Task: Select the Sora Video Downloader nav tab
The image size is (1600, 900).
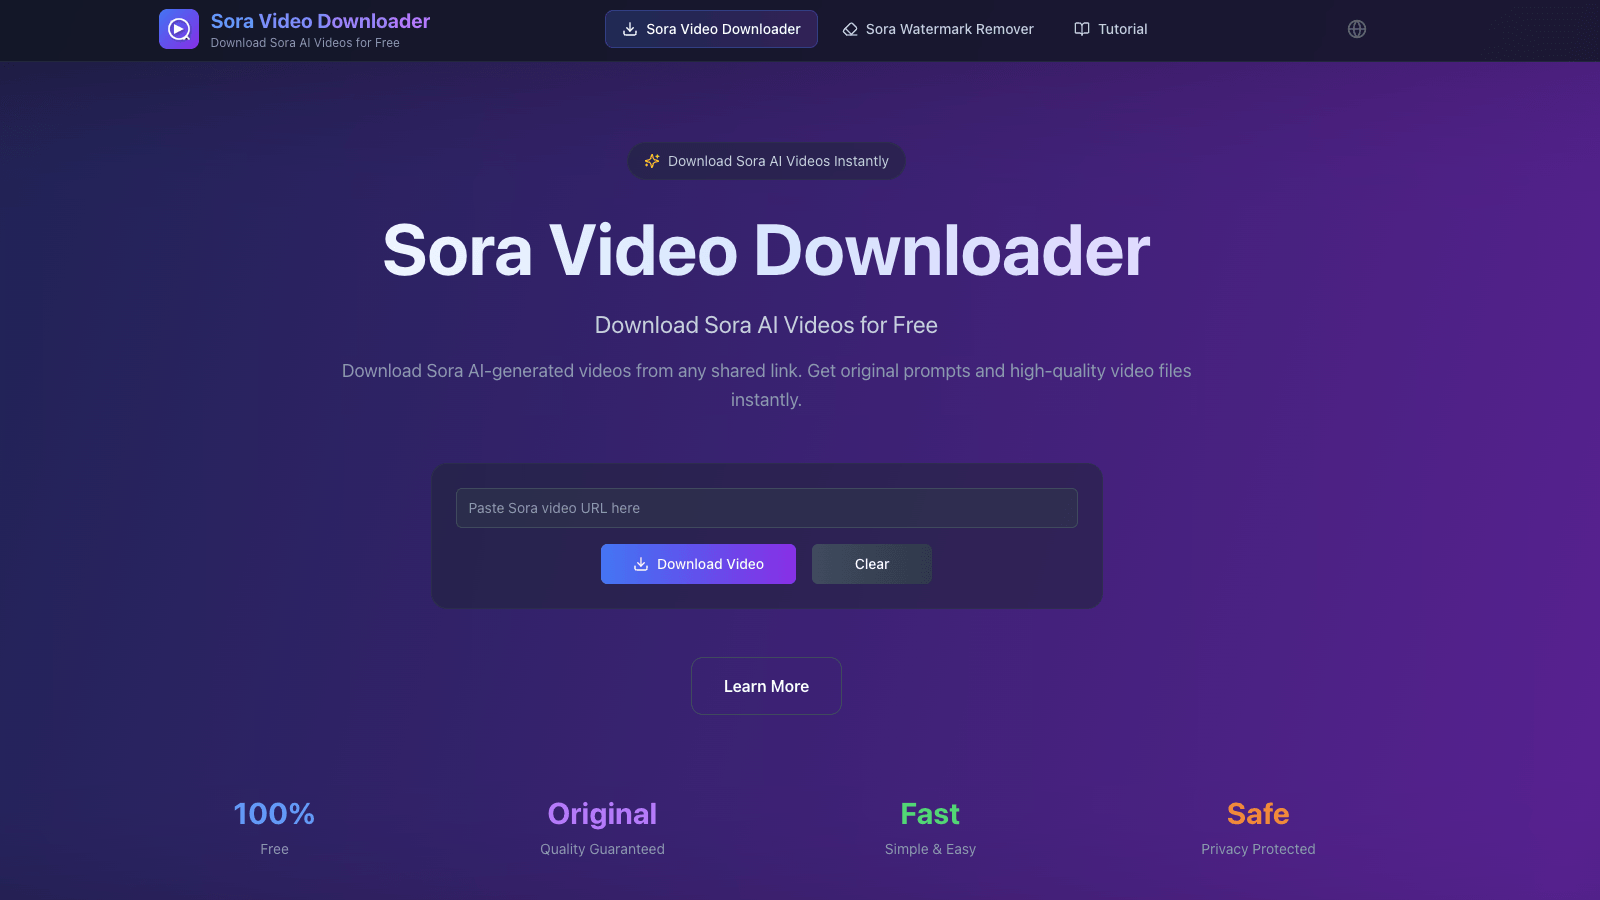Action: (711, 29)
